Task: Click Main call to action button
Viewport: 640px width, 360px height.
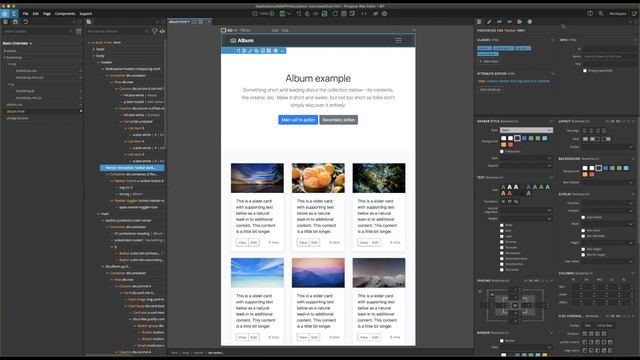Action: (x=298, y=120)
